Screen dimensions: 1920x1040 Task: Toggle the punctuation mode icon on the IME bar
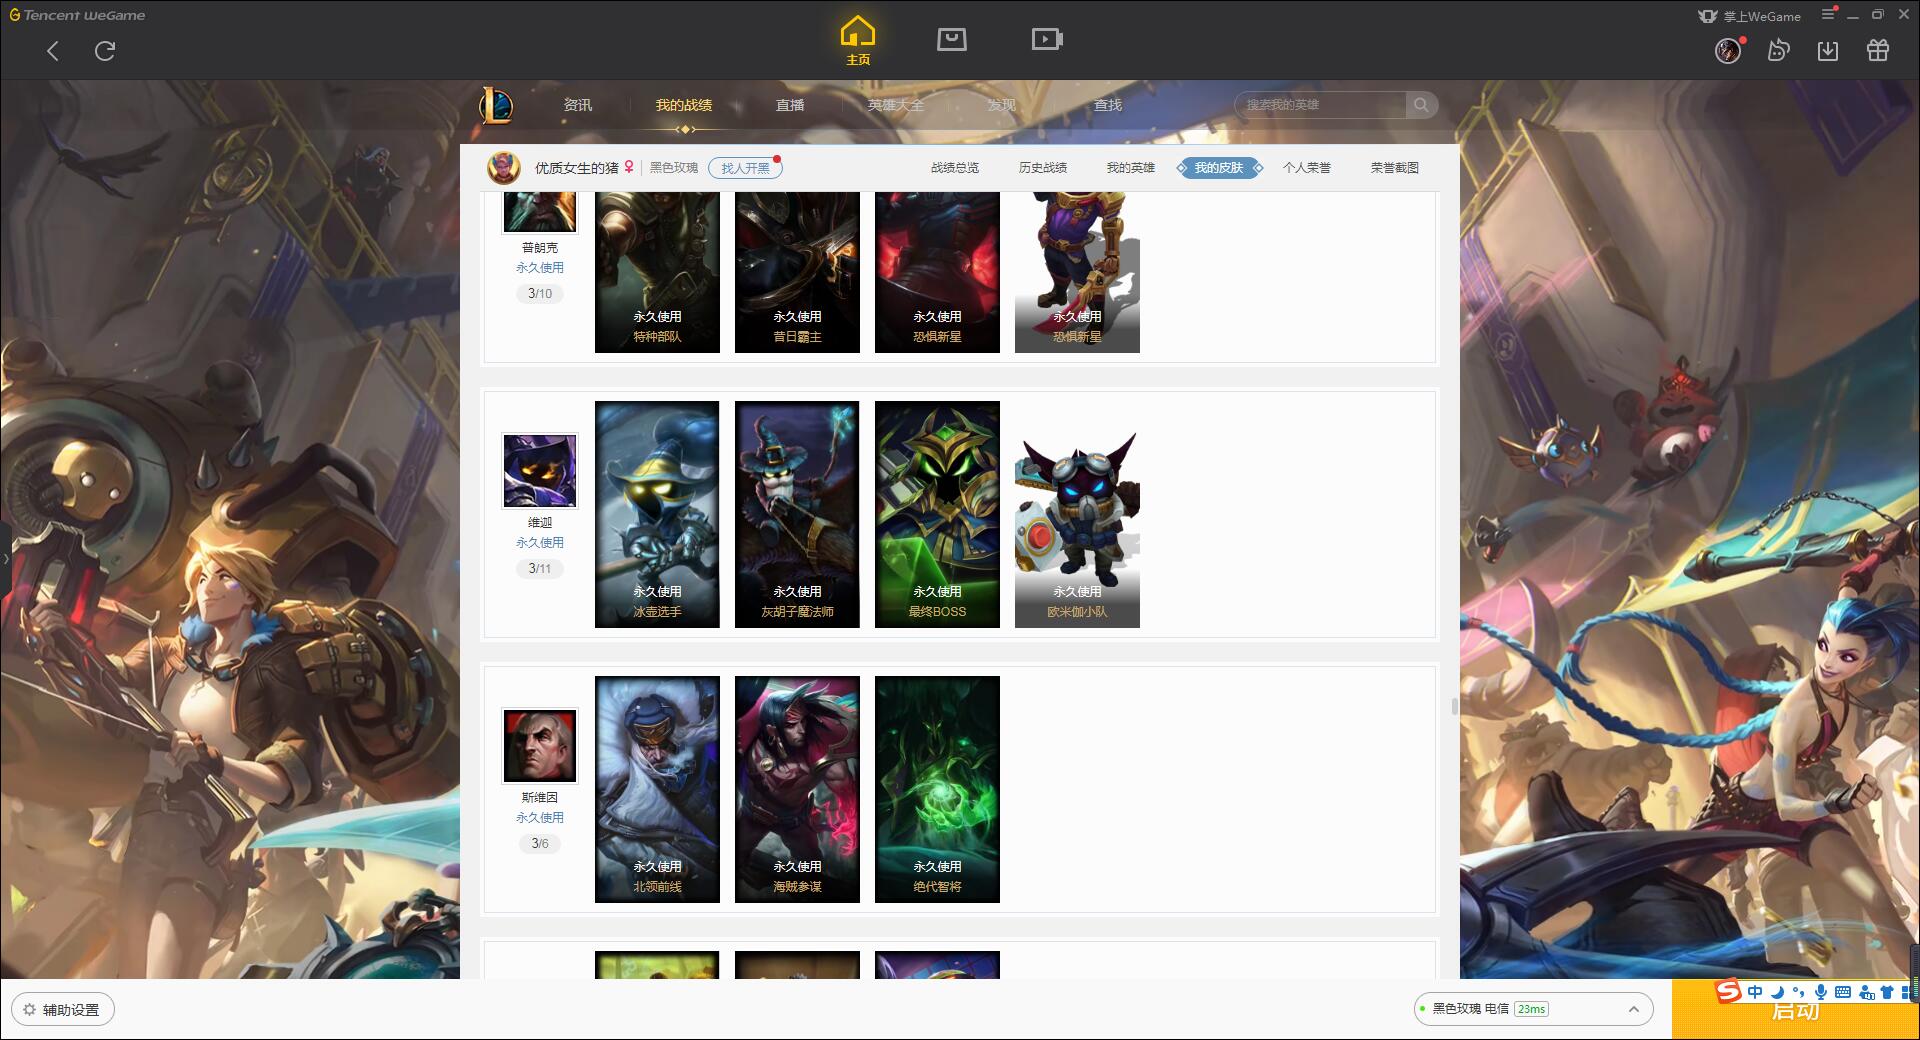pyautogui.click(x=1798, y=992)
